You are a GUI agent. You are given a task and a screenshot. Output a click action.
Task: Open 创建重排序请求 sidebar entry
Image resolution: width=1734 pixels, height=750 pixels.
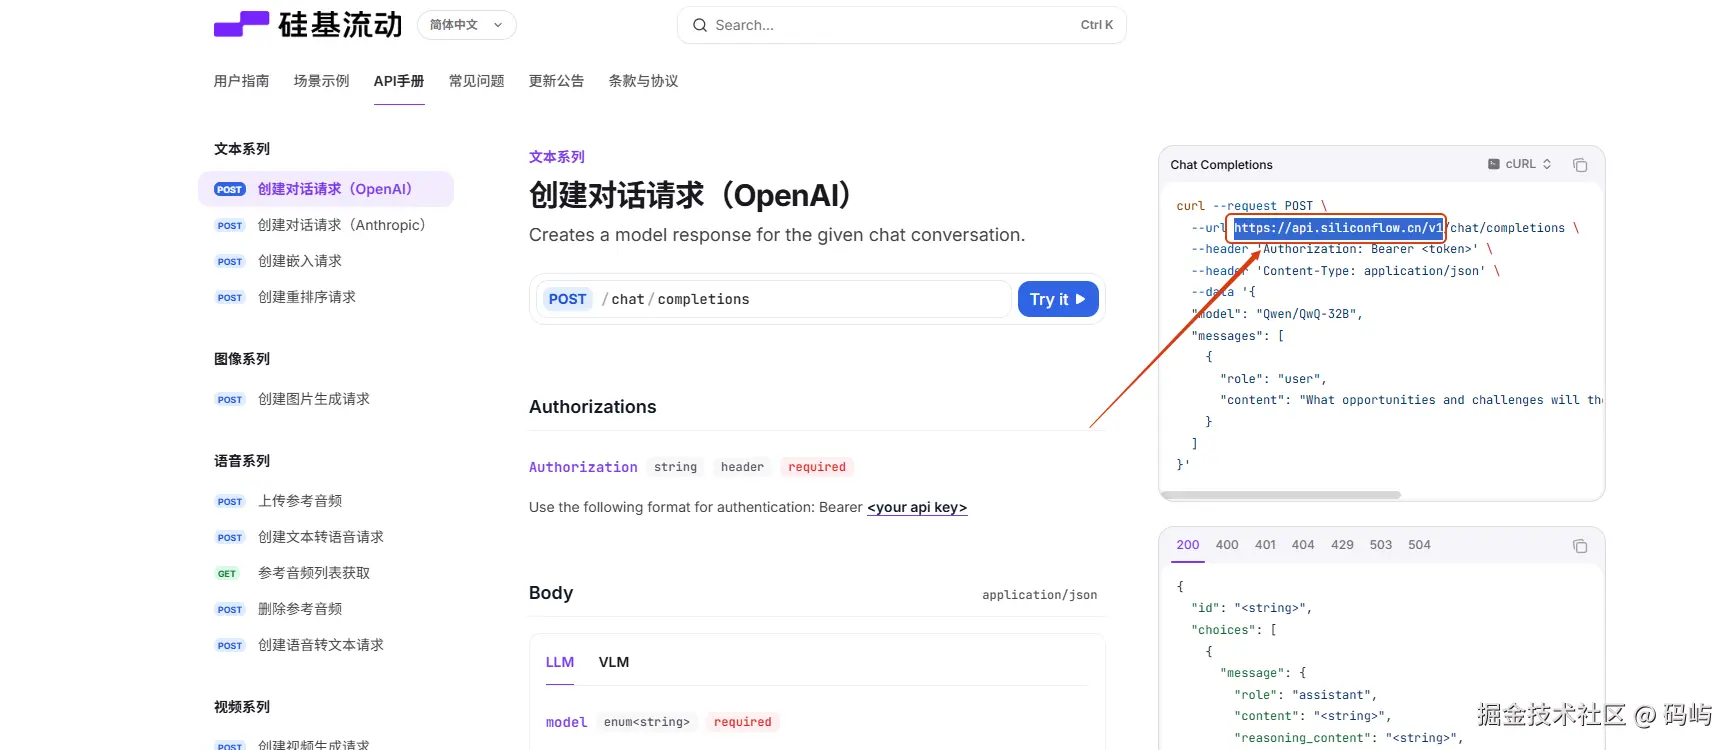pos(326,297)
